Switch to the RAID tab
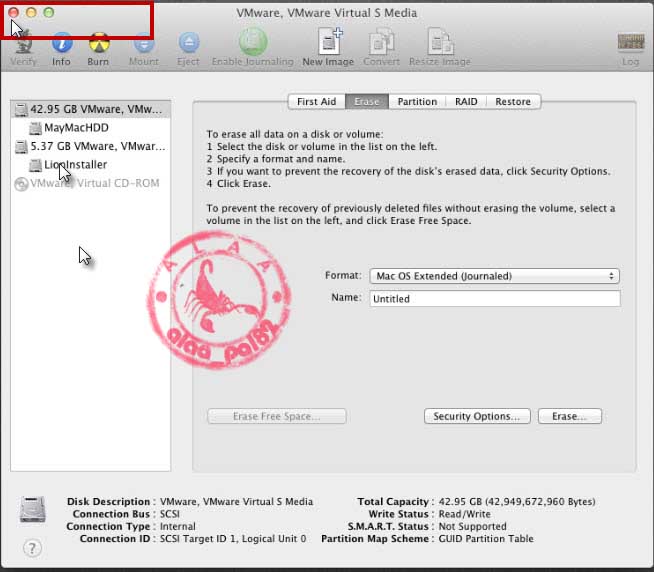Viewport: 654px width, 572px height. click(466, 101)
